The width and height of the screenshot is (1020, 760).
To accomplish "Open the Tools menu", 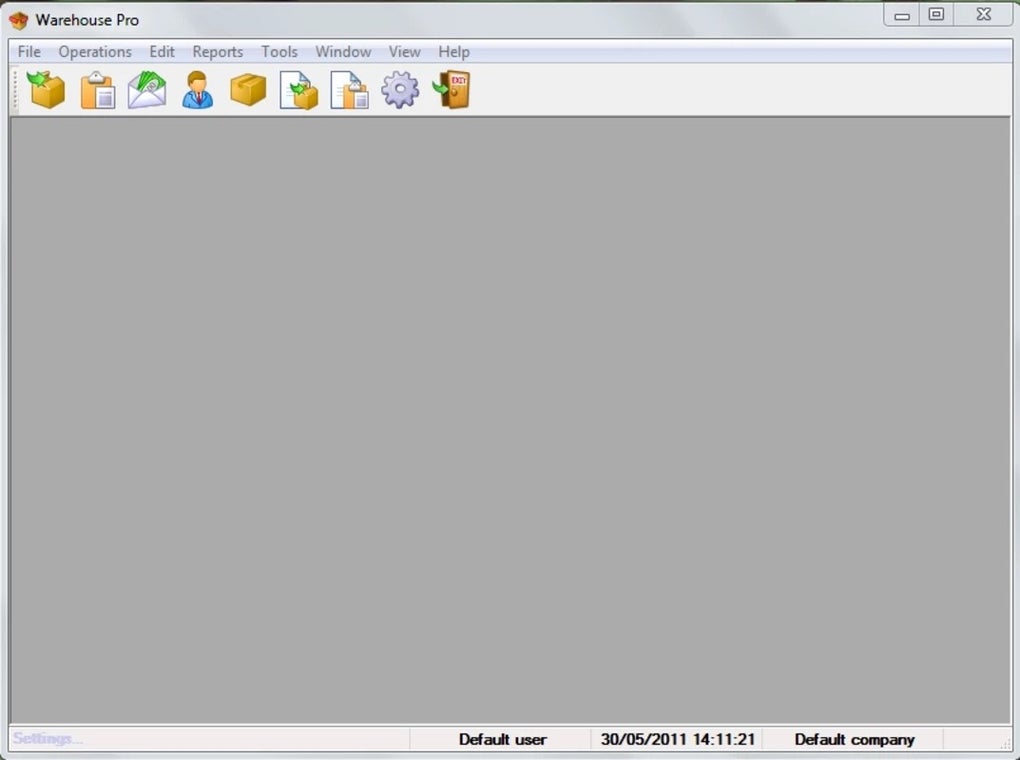I will coord(279,51).
